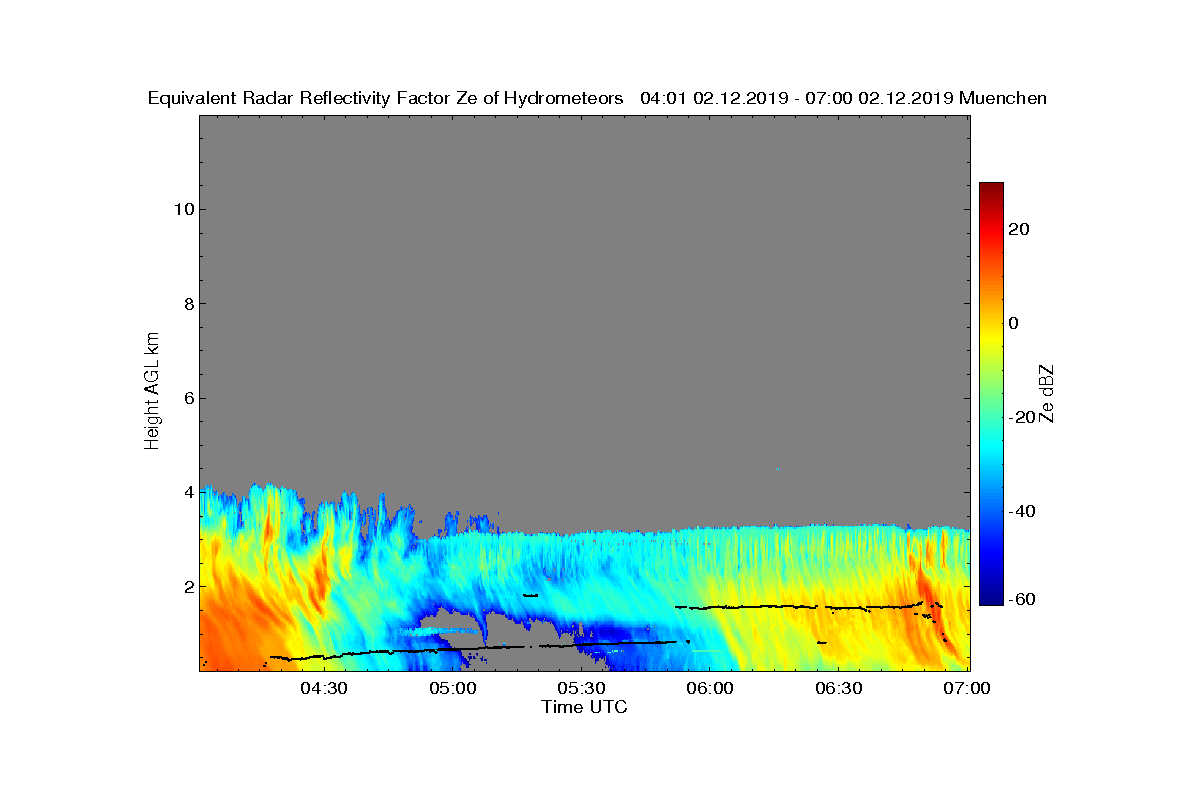Viewport: 1200px width, 800px height.
Task: Click the 05:30 time tick label
Action: (x=582, y=688)
